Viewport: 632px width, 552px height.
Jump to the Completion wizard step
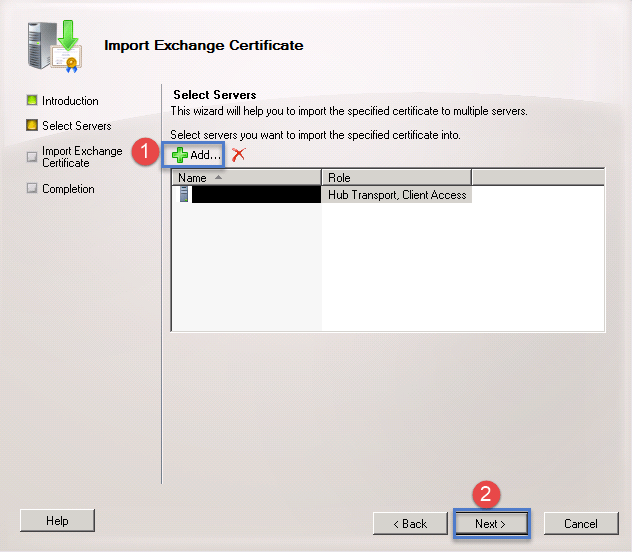68,189
